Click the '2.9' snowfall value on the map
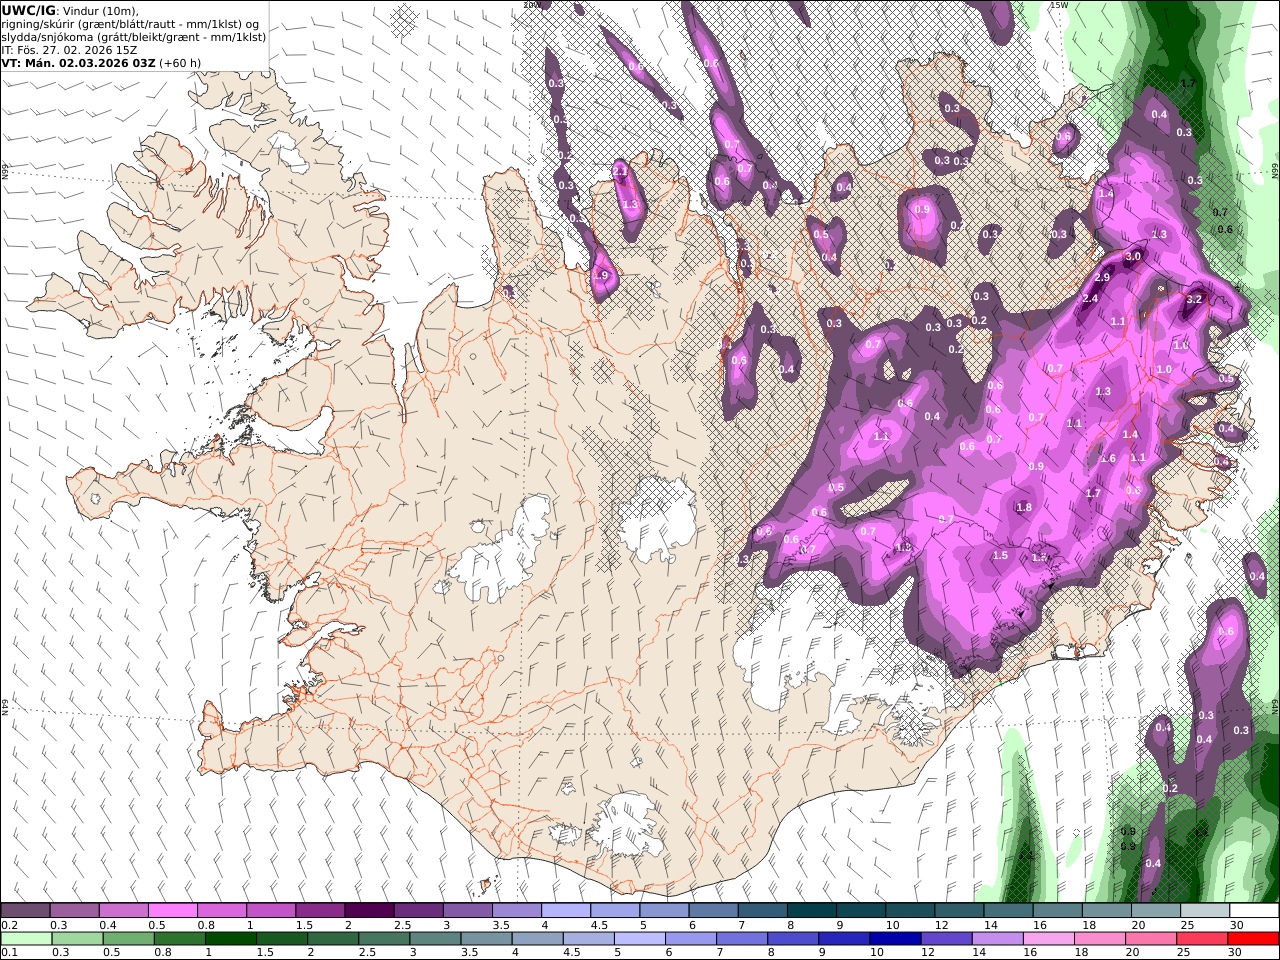The width and height of the screenshot is (1280, 960). pyautogui.click(x=1102, y=277)
